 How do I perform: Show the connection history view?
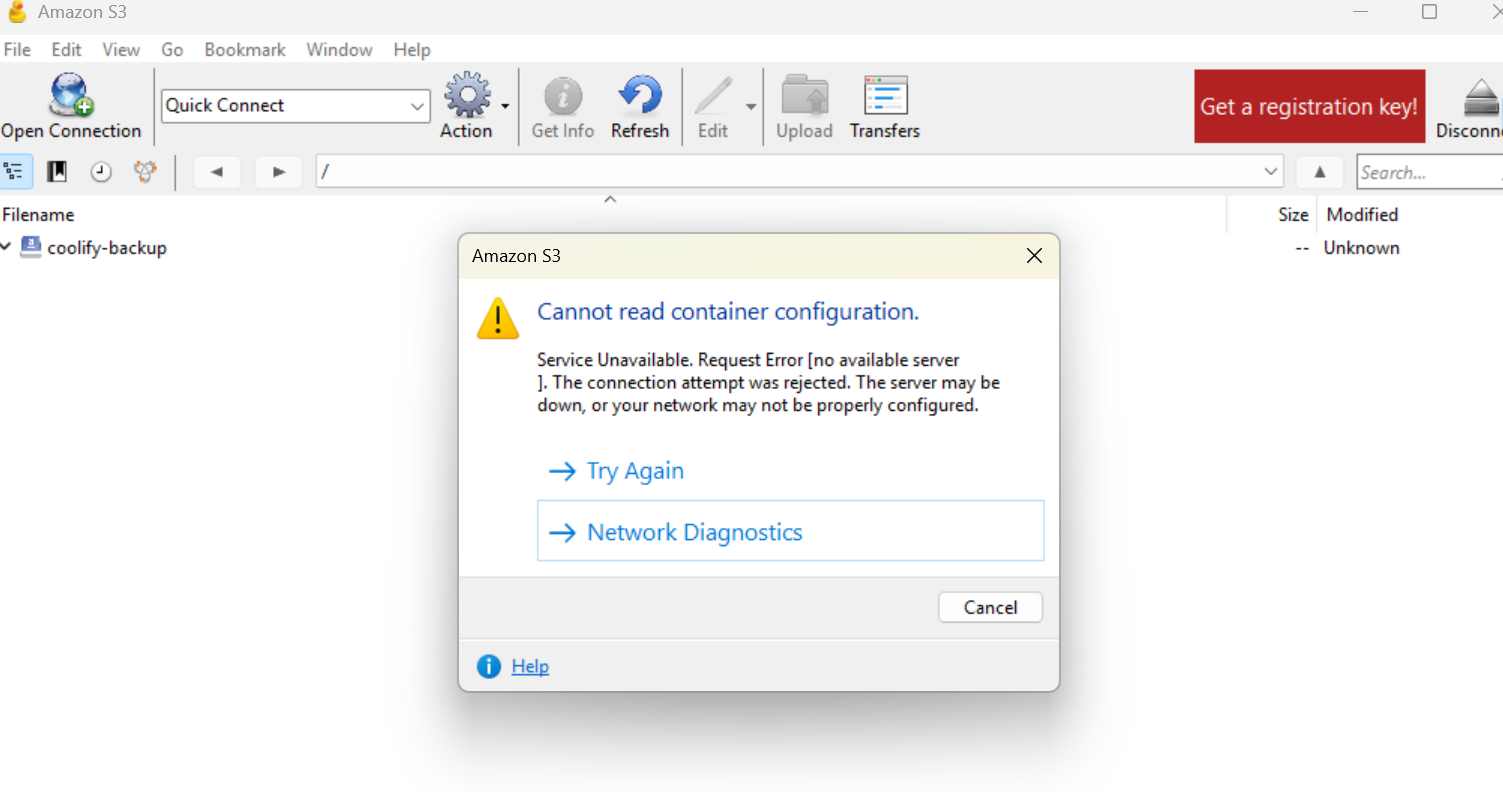101,172
